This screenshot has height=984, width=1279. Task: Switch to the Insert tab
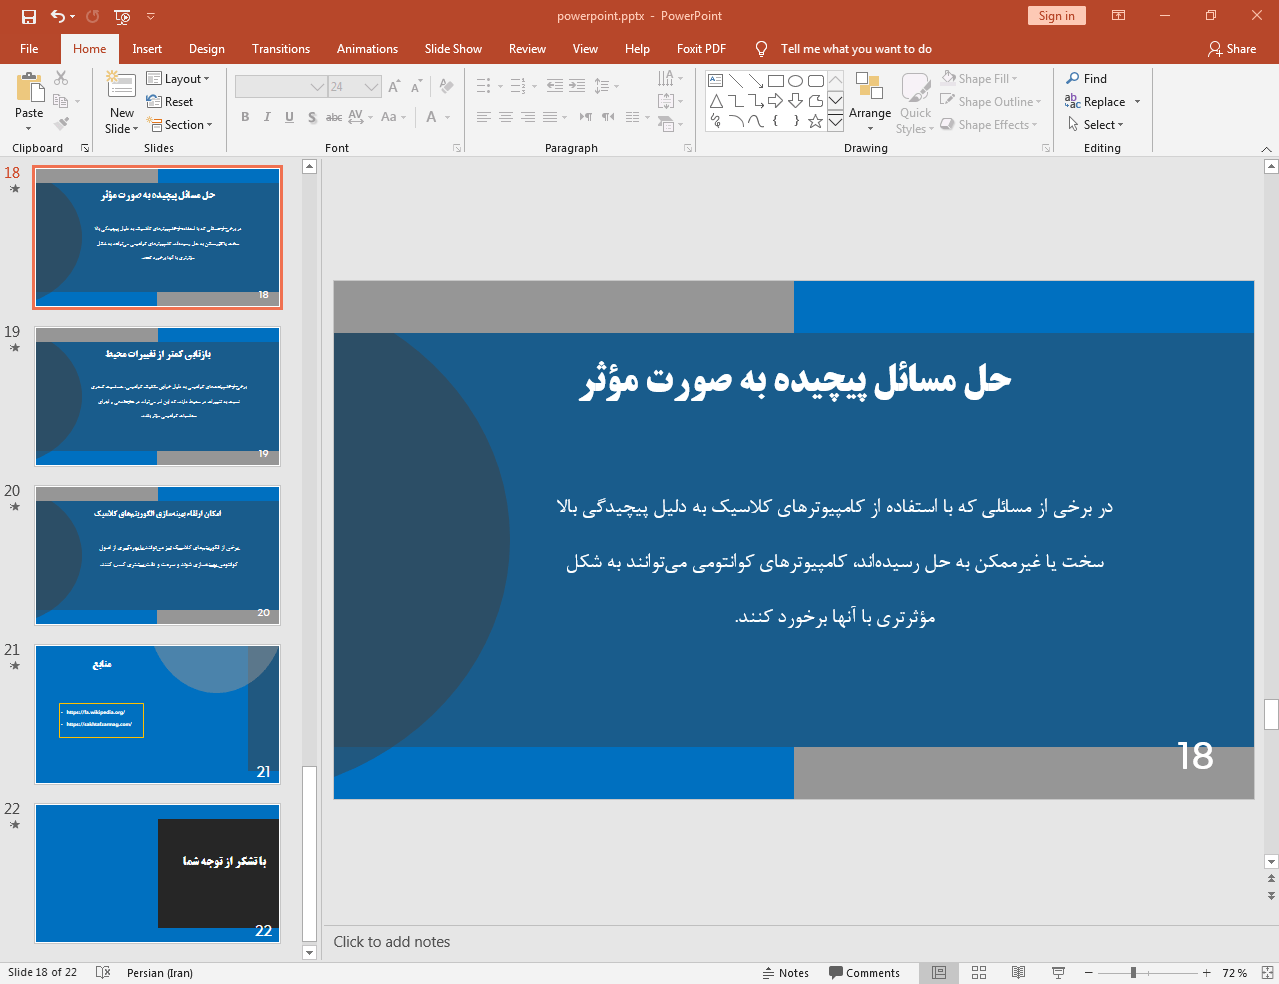pyautogui.click(x=147, y=48)
